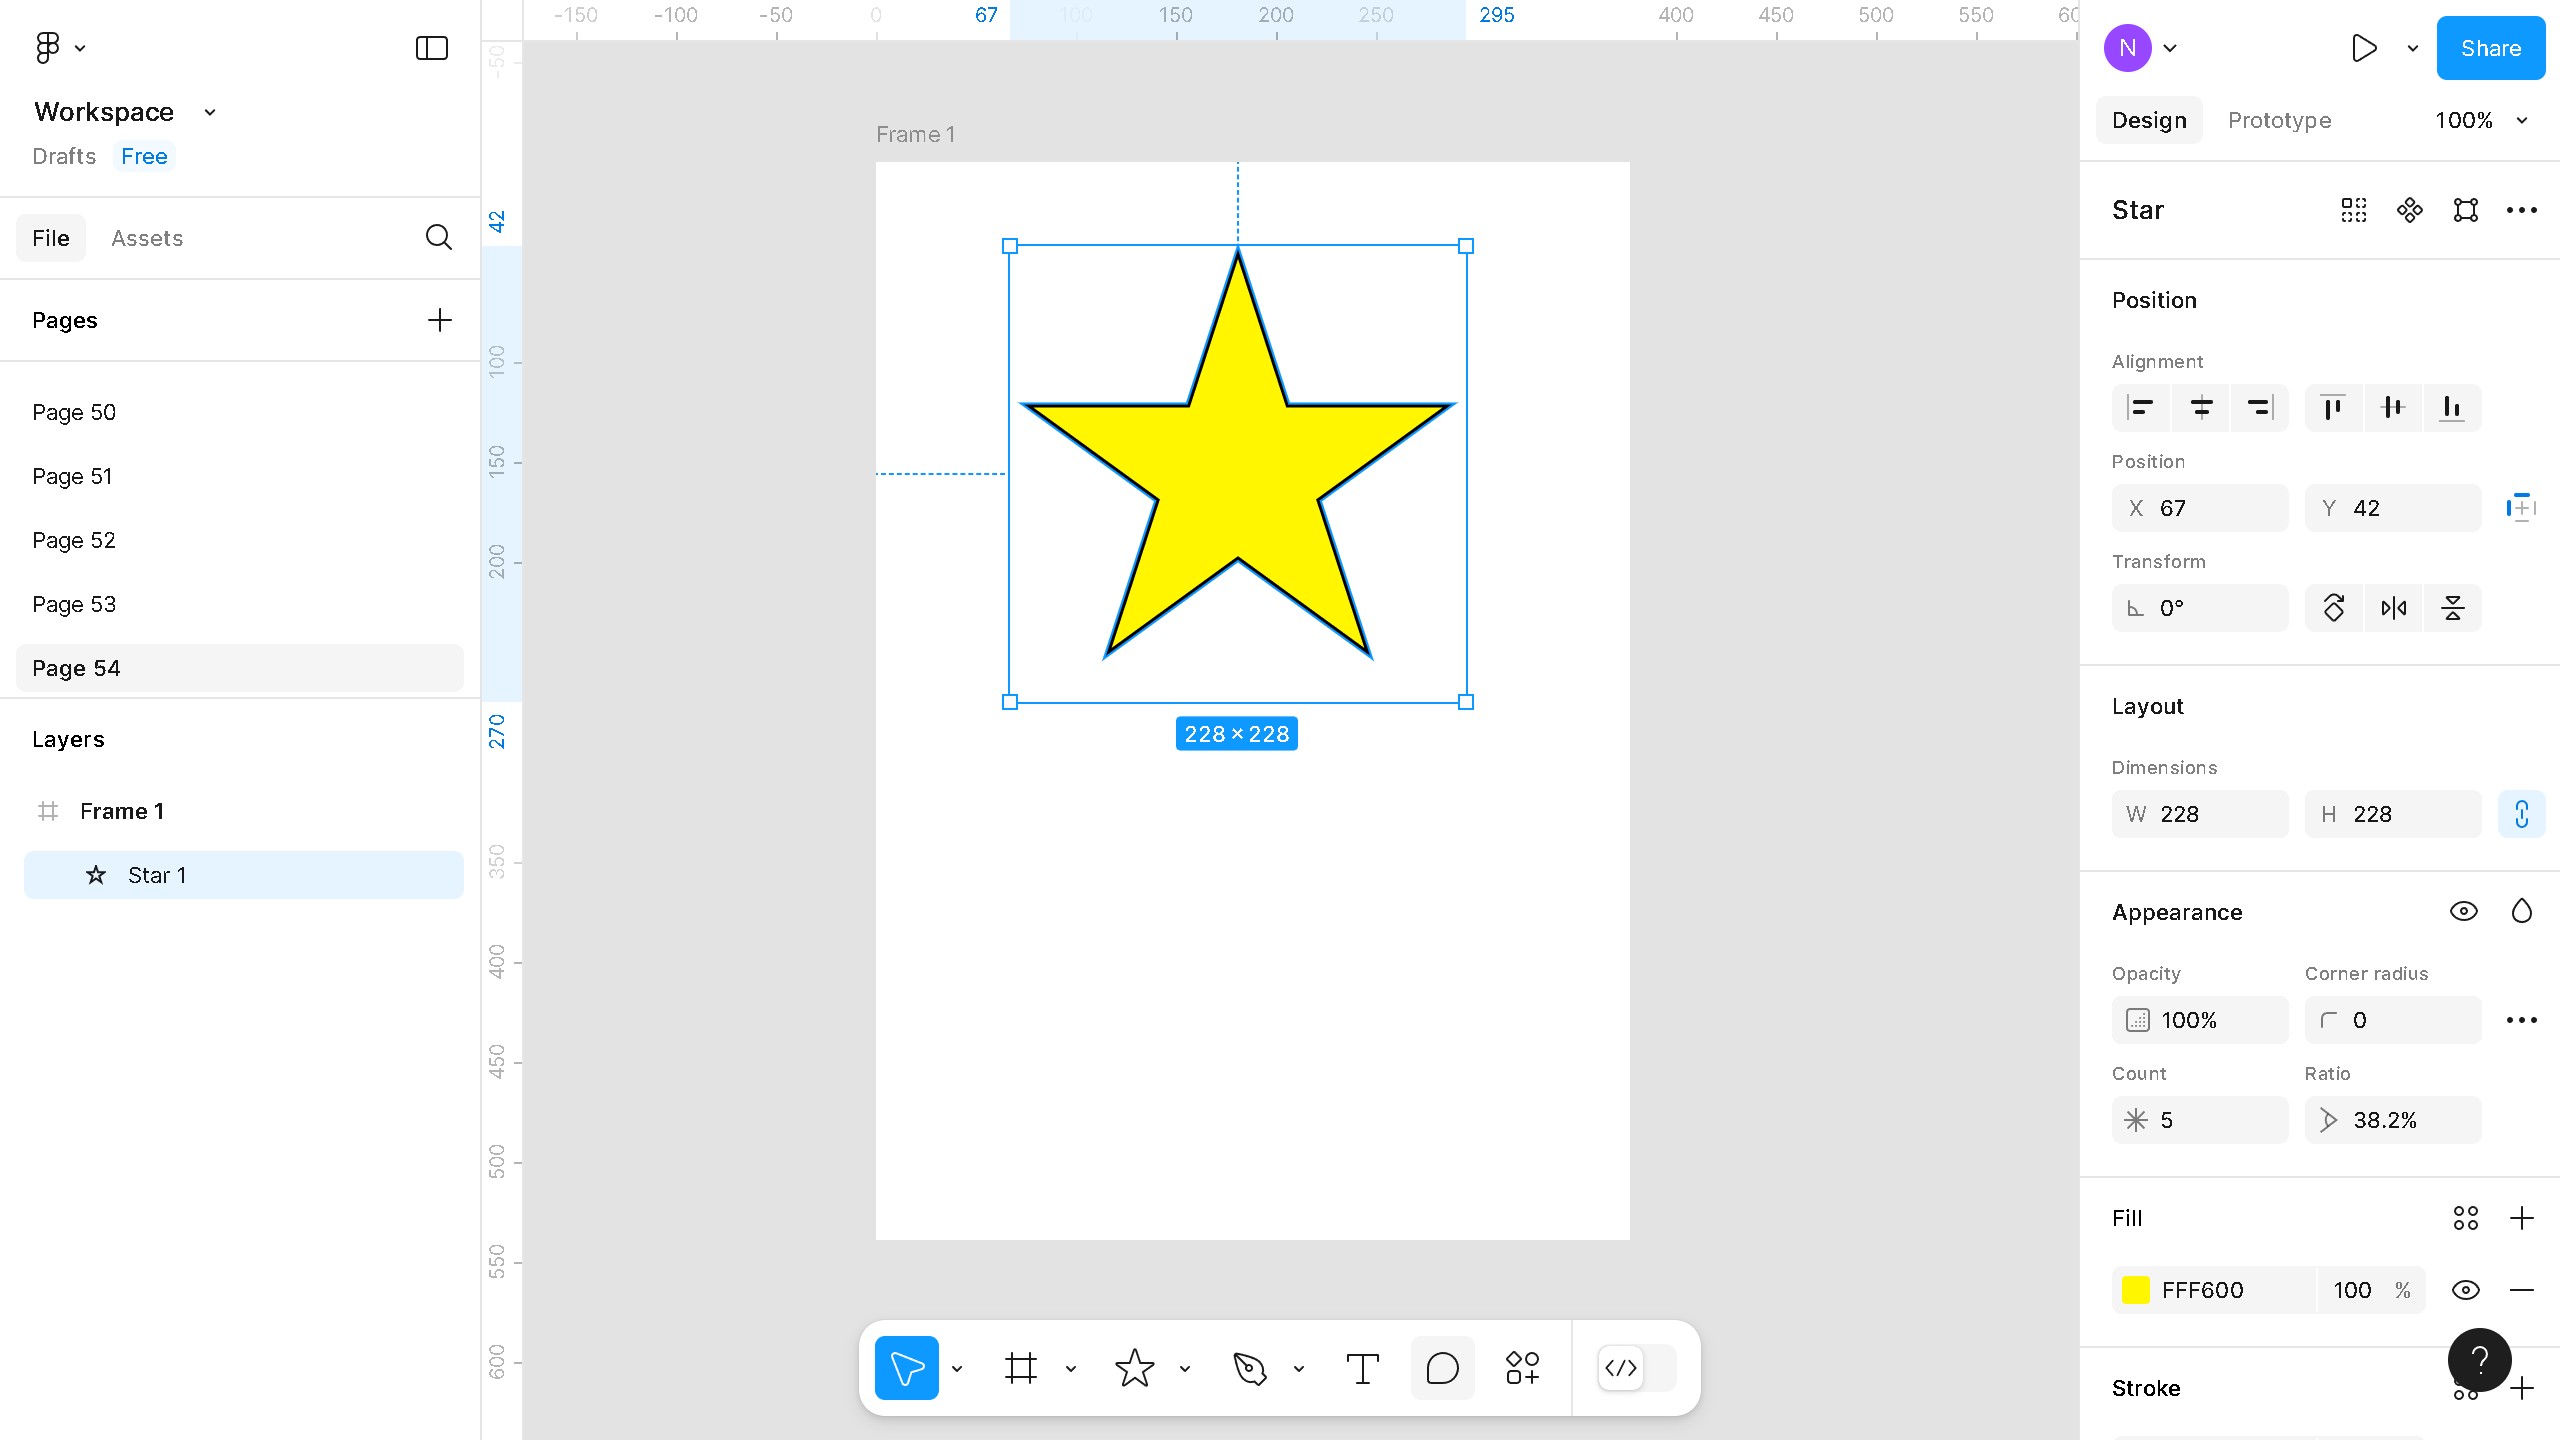
Task: Align star to horizontal centers
Action: (2201, 408)
